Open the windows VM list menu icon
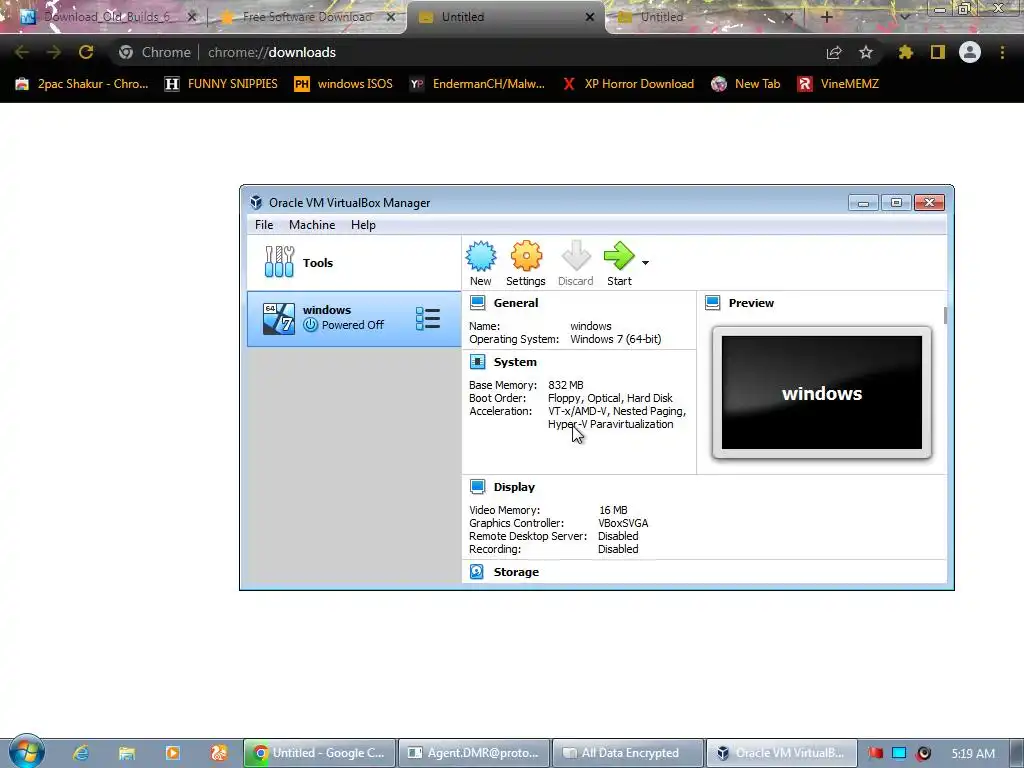Screen dimensions: 1024x768 click(428, 319)
